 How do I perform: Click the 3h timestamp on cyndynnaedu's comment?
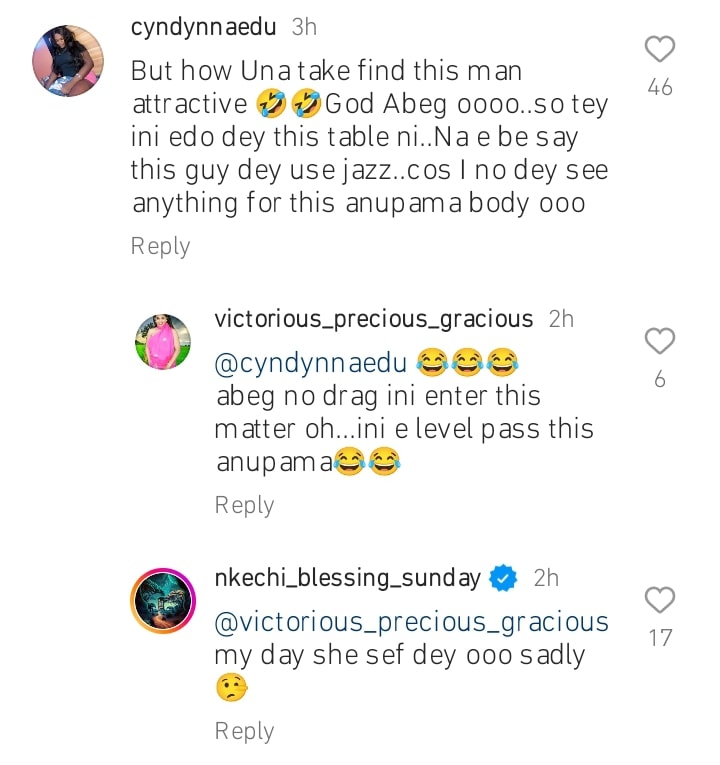click(304, 28)
